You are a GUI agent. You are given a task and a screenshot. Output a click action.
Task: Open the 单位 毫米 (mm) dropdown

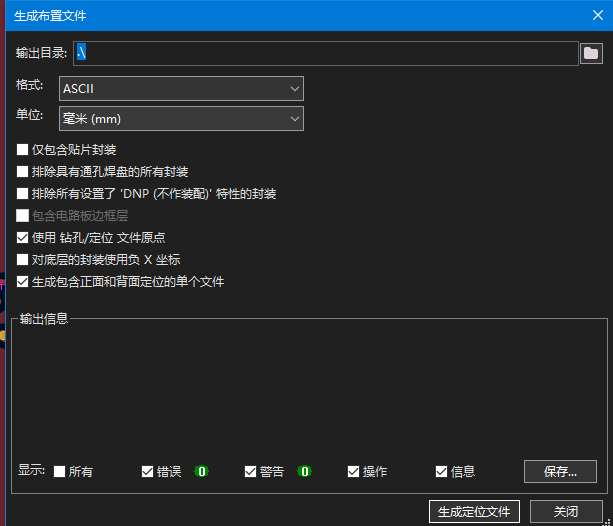pyautogui.click(x=181, y=119)
